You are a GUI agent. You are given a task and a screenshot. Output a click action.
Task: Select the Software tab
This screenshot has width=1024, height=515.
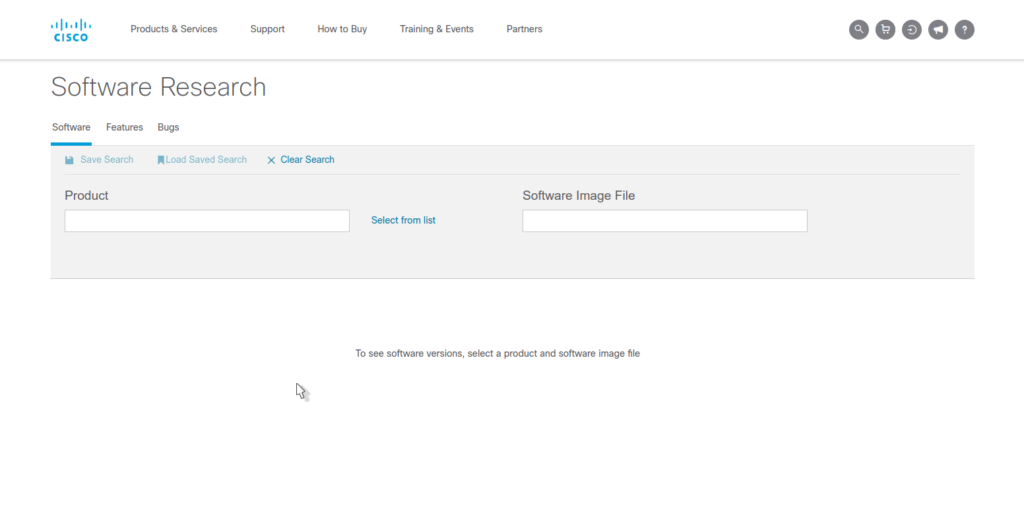pos(71,127)
